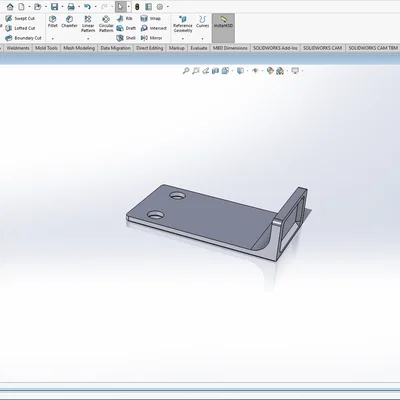Viewport: 400px width, 400px height.
Task: Select the Wrap feature tool
Action: pyautogui.click(x=151, y=18)
